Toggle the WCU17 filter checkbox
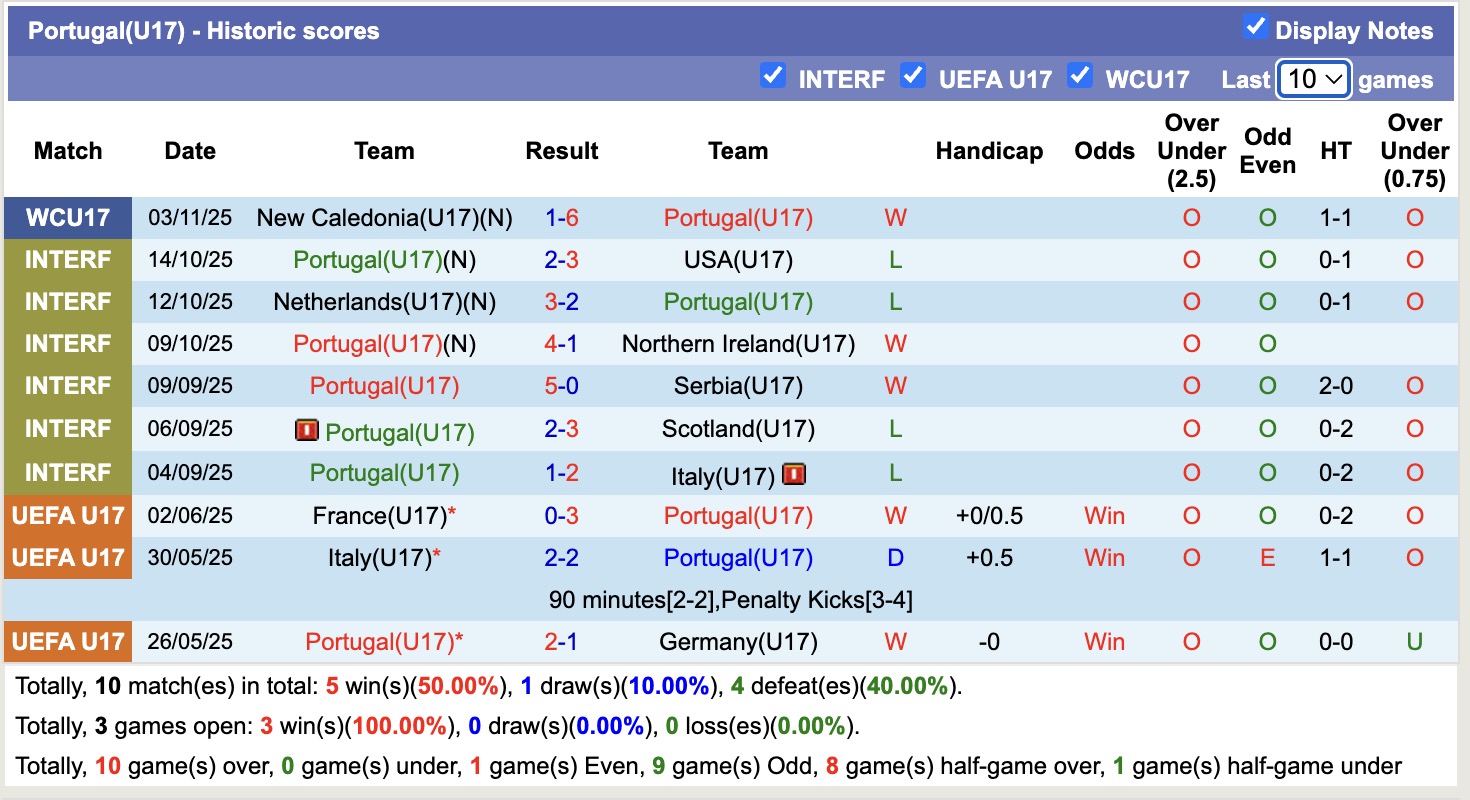The height and width of the screenshot is (800, 1470). (1080, 75)
